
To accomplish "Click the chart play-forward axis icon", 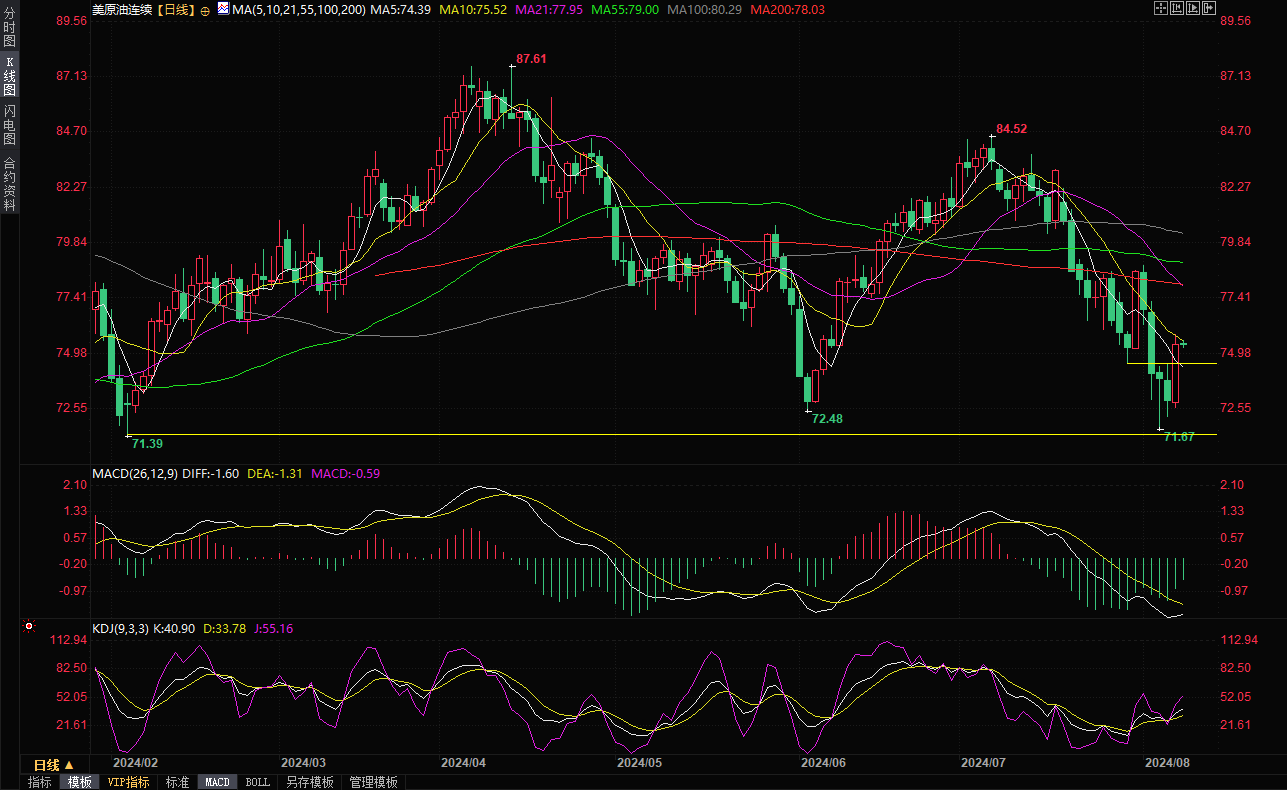I will point(1193,8).
